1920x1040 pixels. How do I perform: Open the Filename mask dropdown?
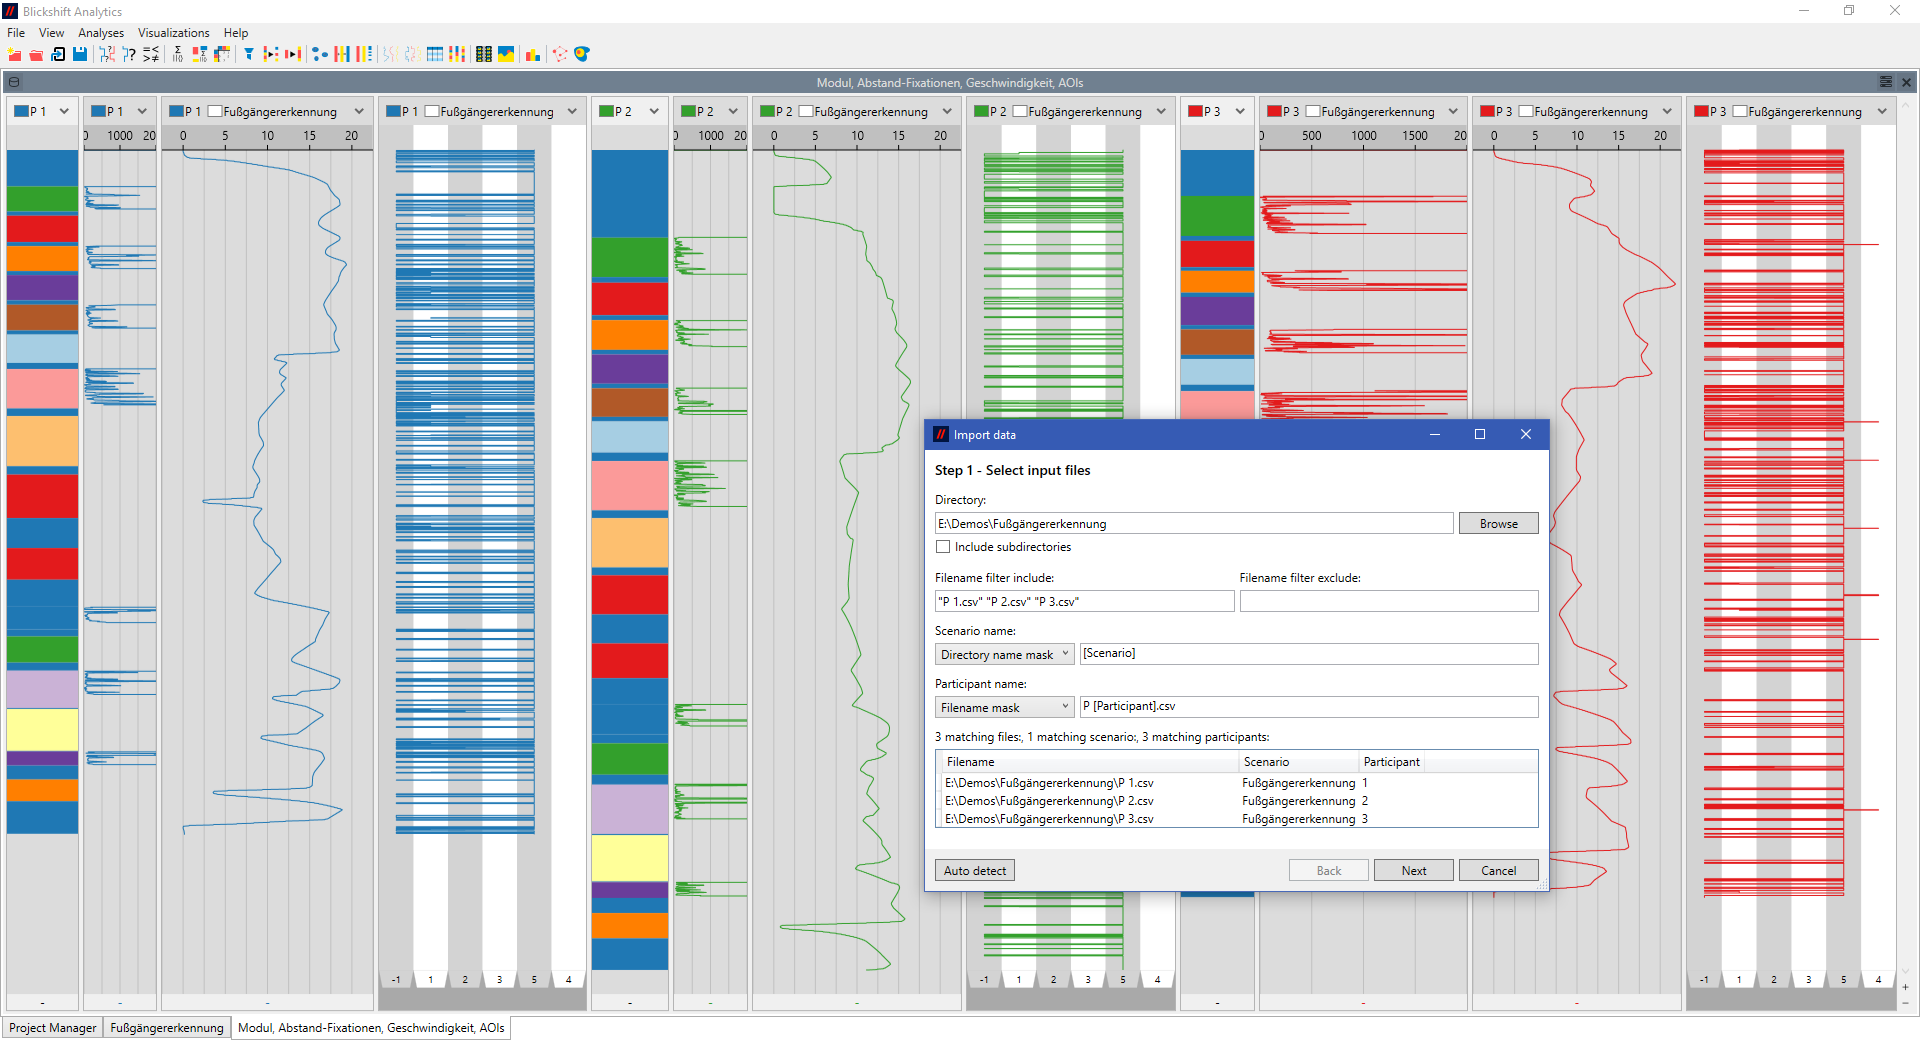click(1004, 707)
